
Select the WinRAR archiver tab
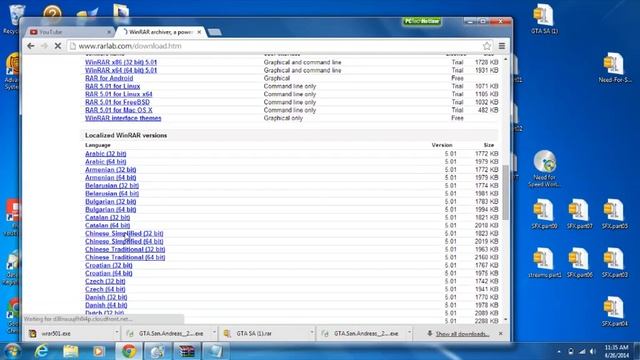click(x=161, y=32)
